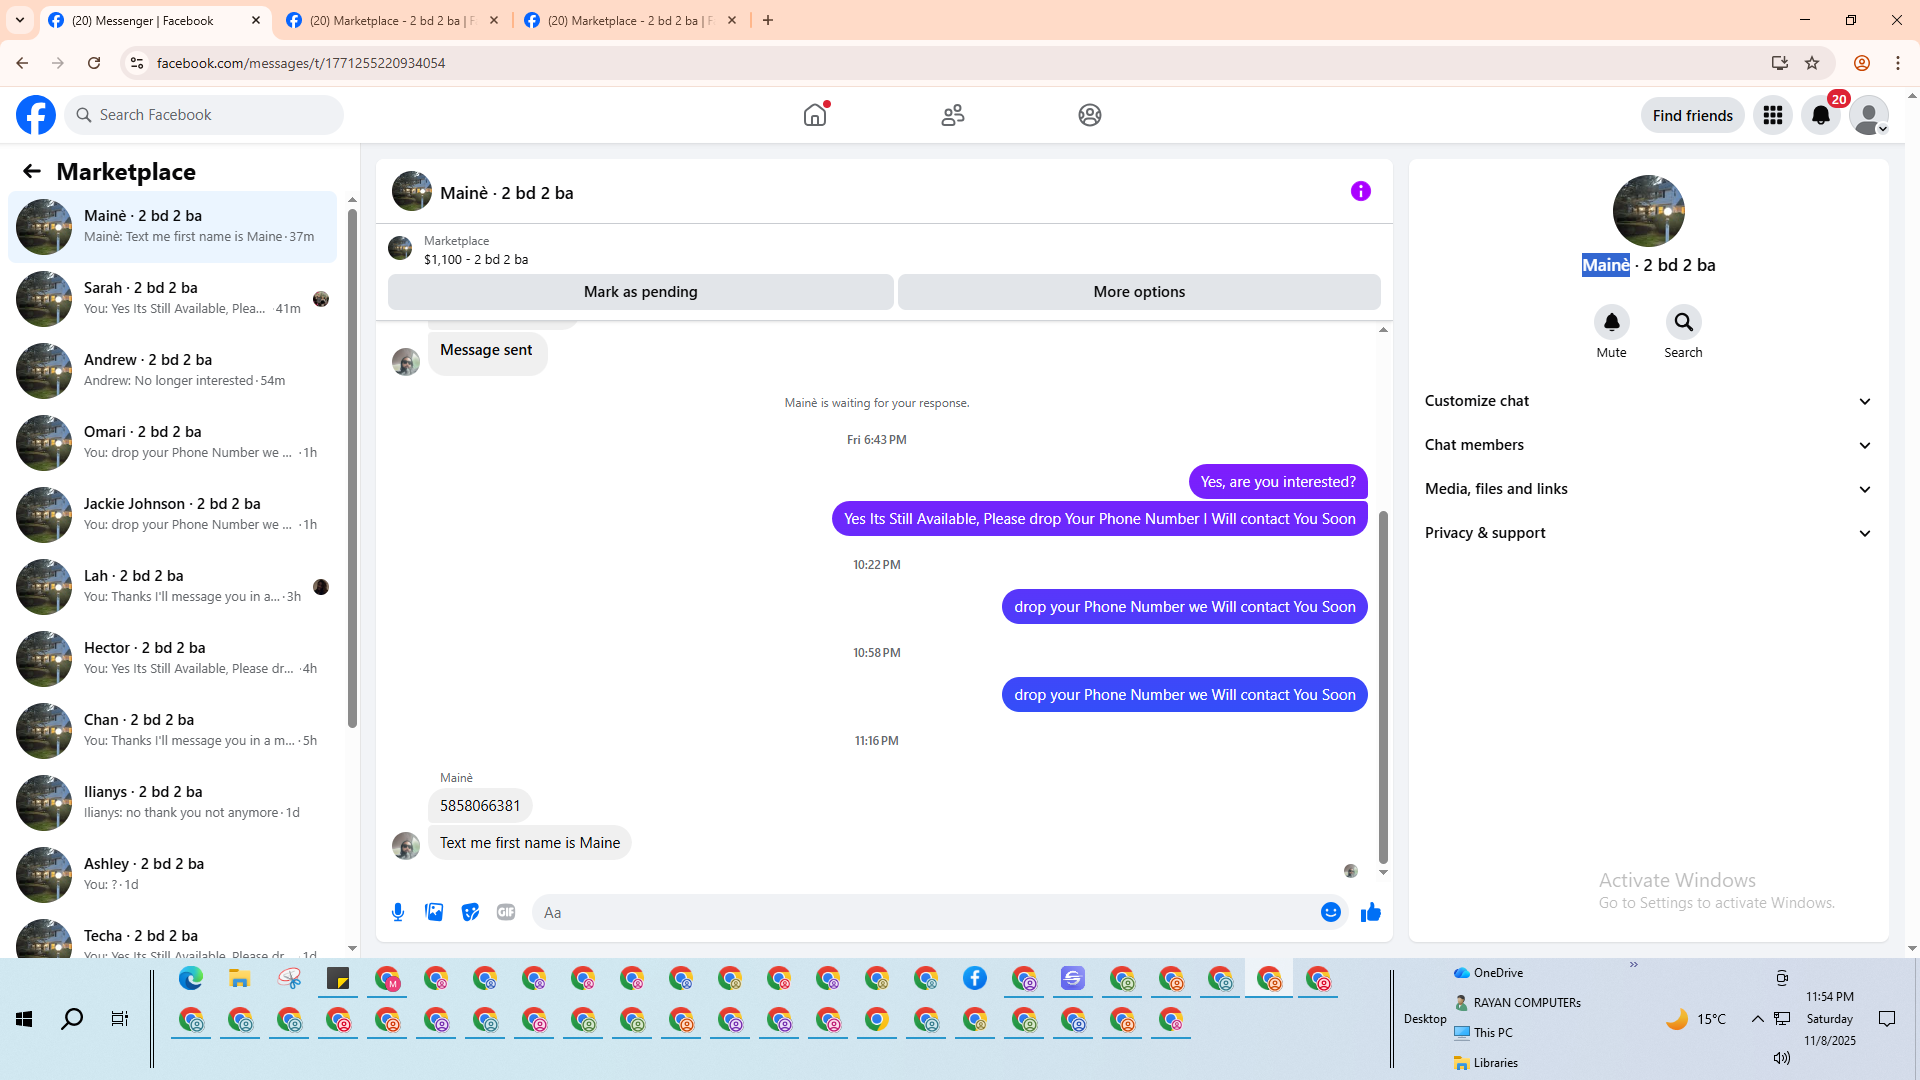Open emoji picker in message box
This screenshot has height=1080, width=1920.
point(1330,912)
